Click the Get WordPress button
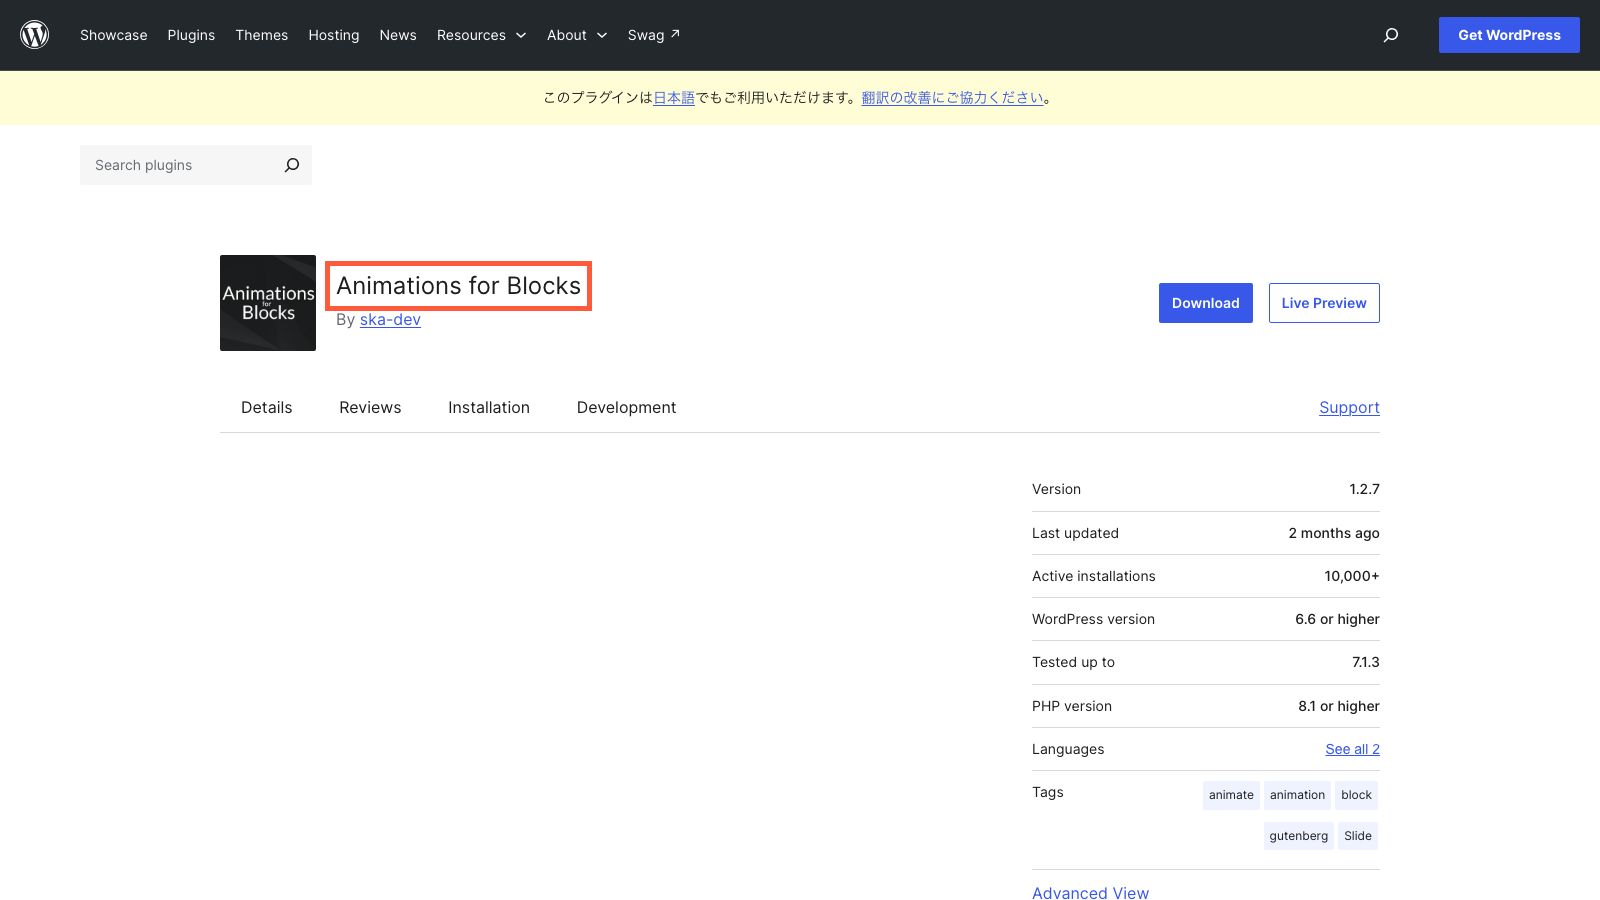 (1509, 35)
